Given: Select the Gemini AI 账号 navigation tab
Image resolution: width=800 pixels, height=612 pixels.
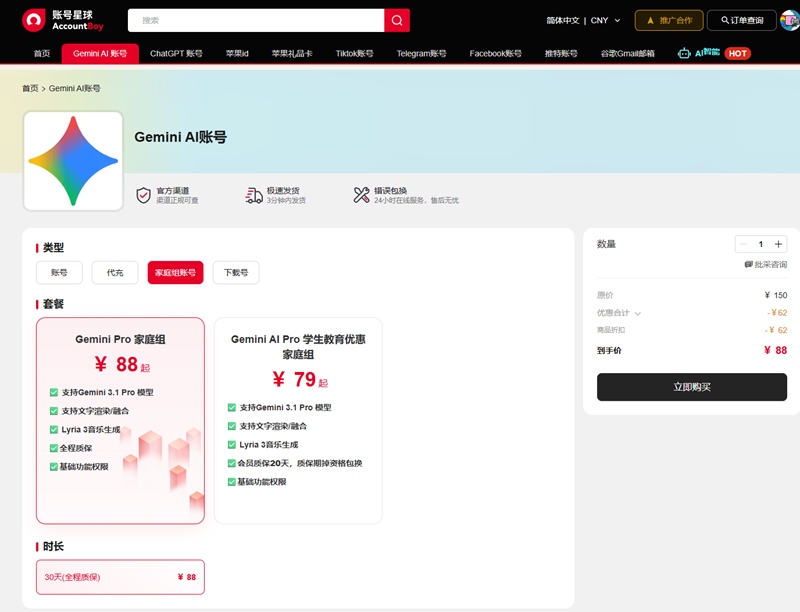Looking at the screenshot, I should [100, 54].
